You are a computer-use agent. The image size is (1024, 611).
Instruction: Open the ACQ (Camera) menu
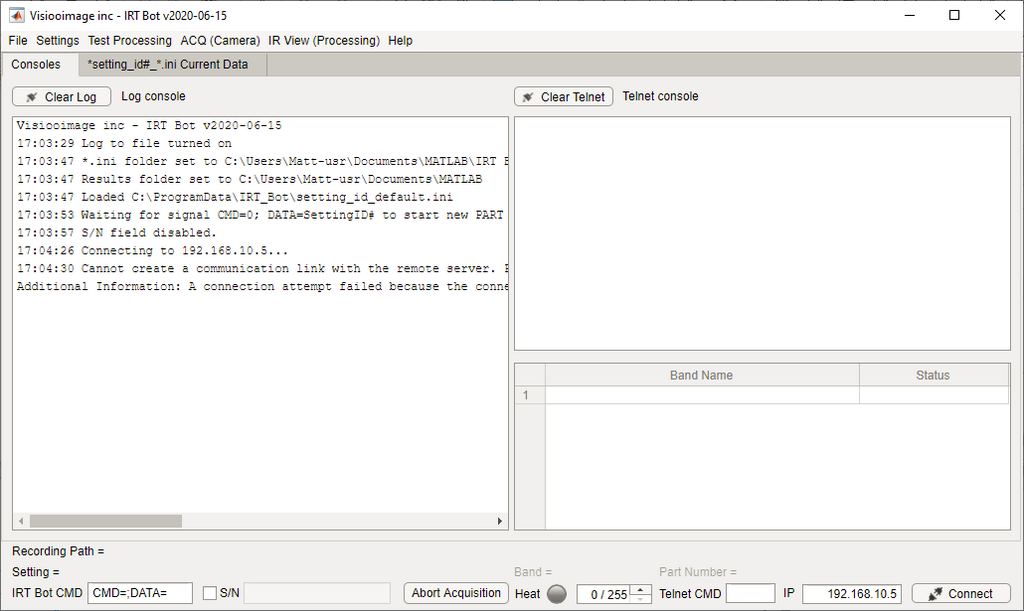pos(220,41)
